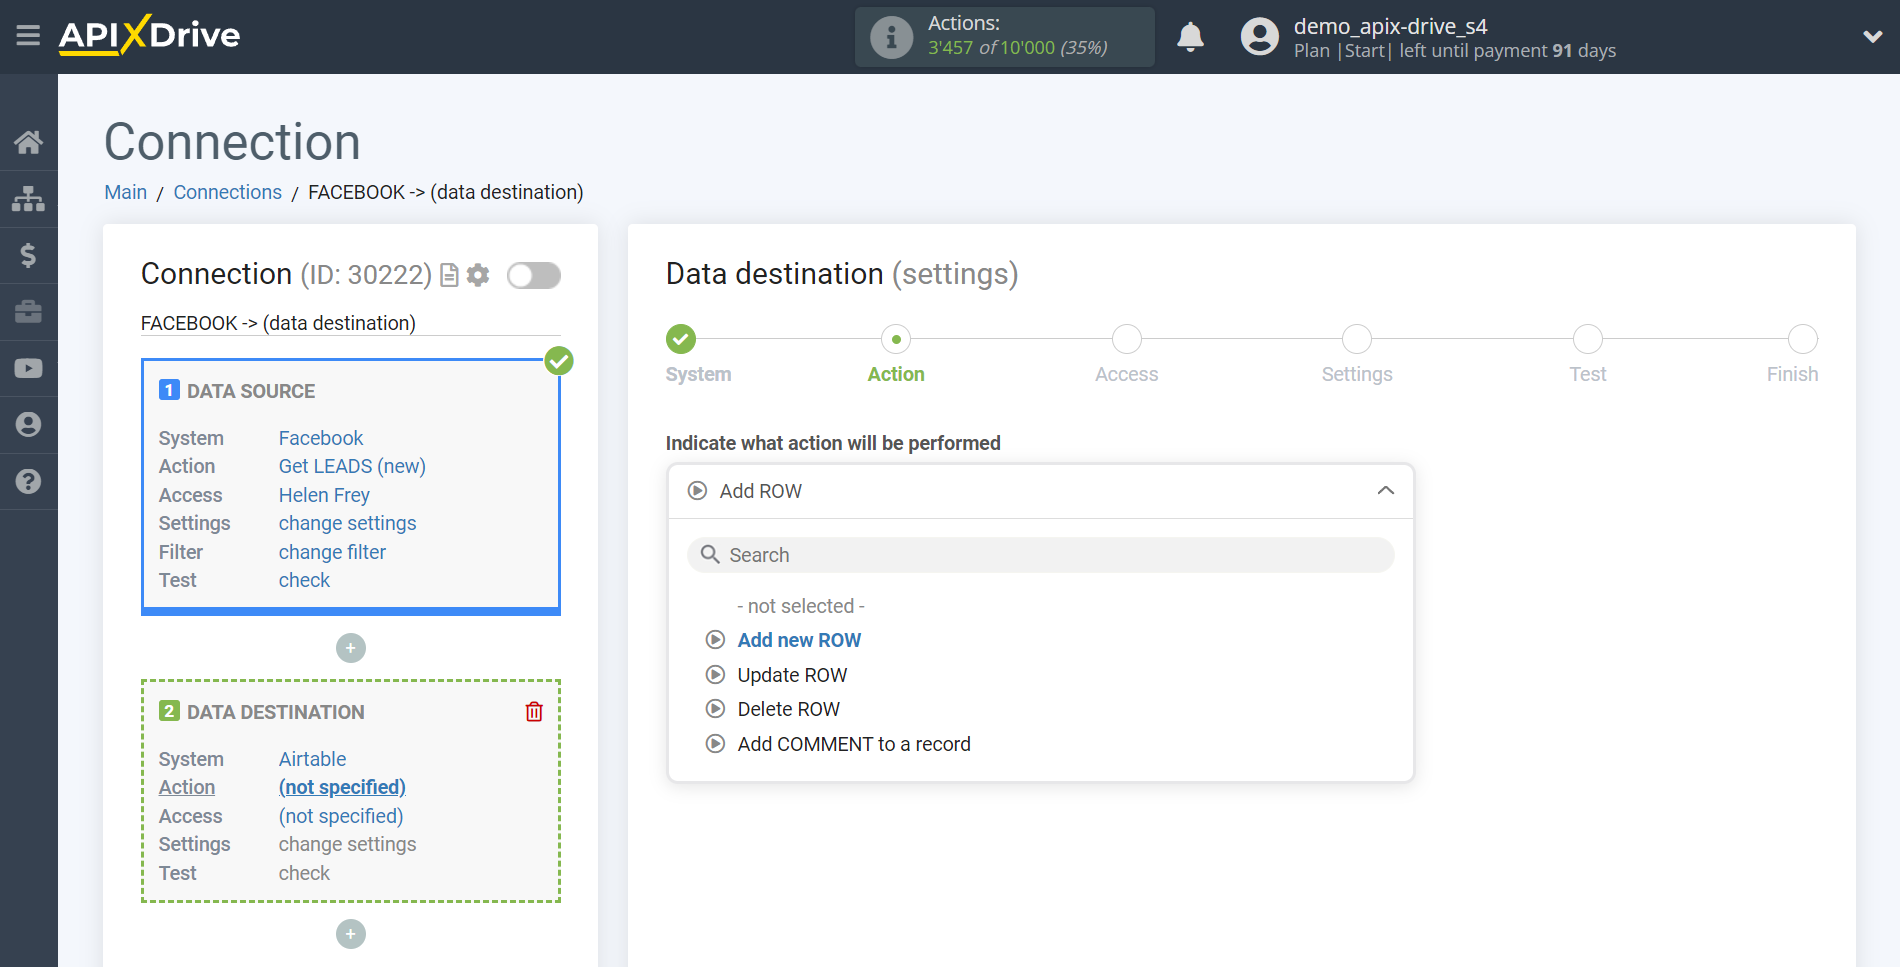Collapse the Add ROW dropdown
Image resolution: width=1900 pixels, height=967 pixels.
pyautogui.click(x=1041, y=491)
